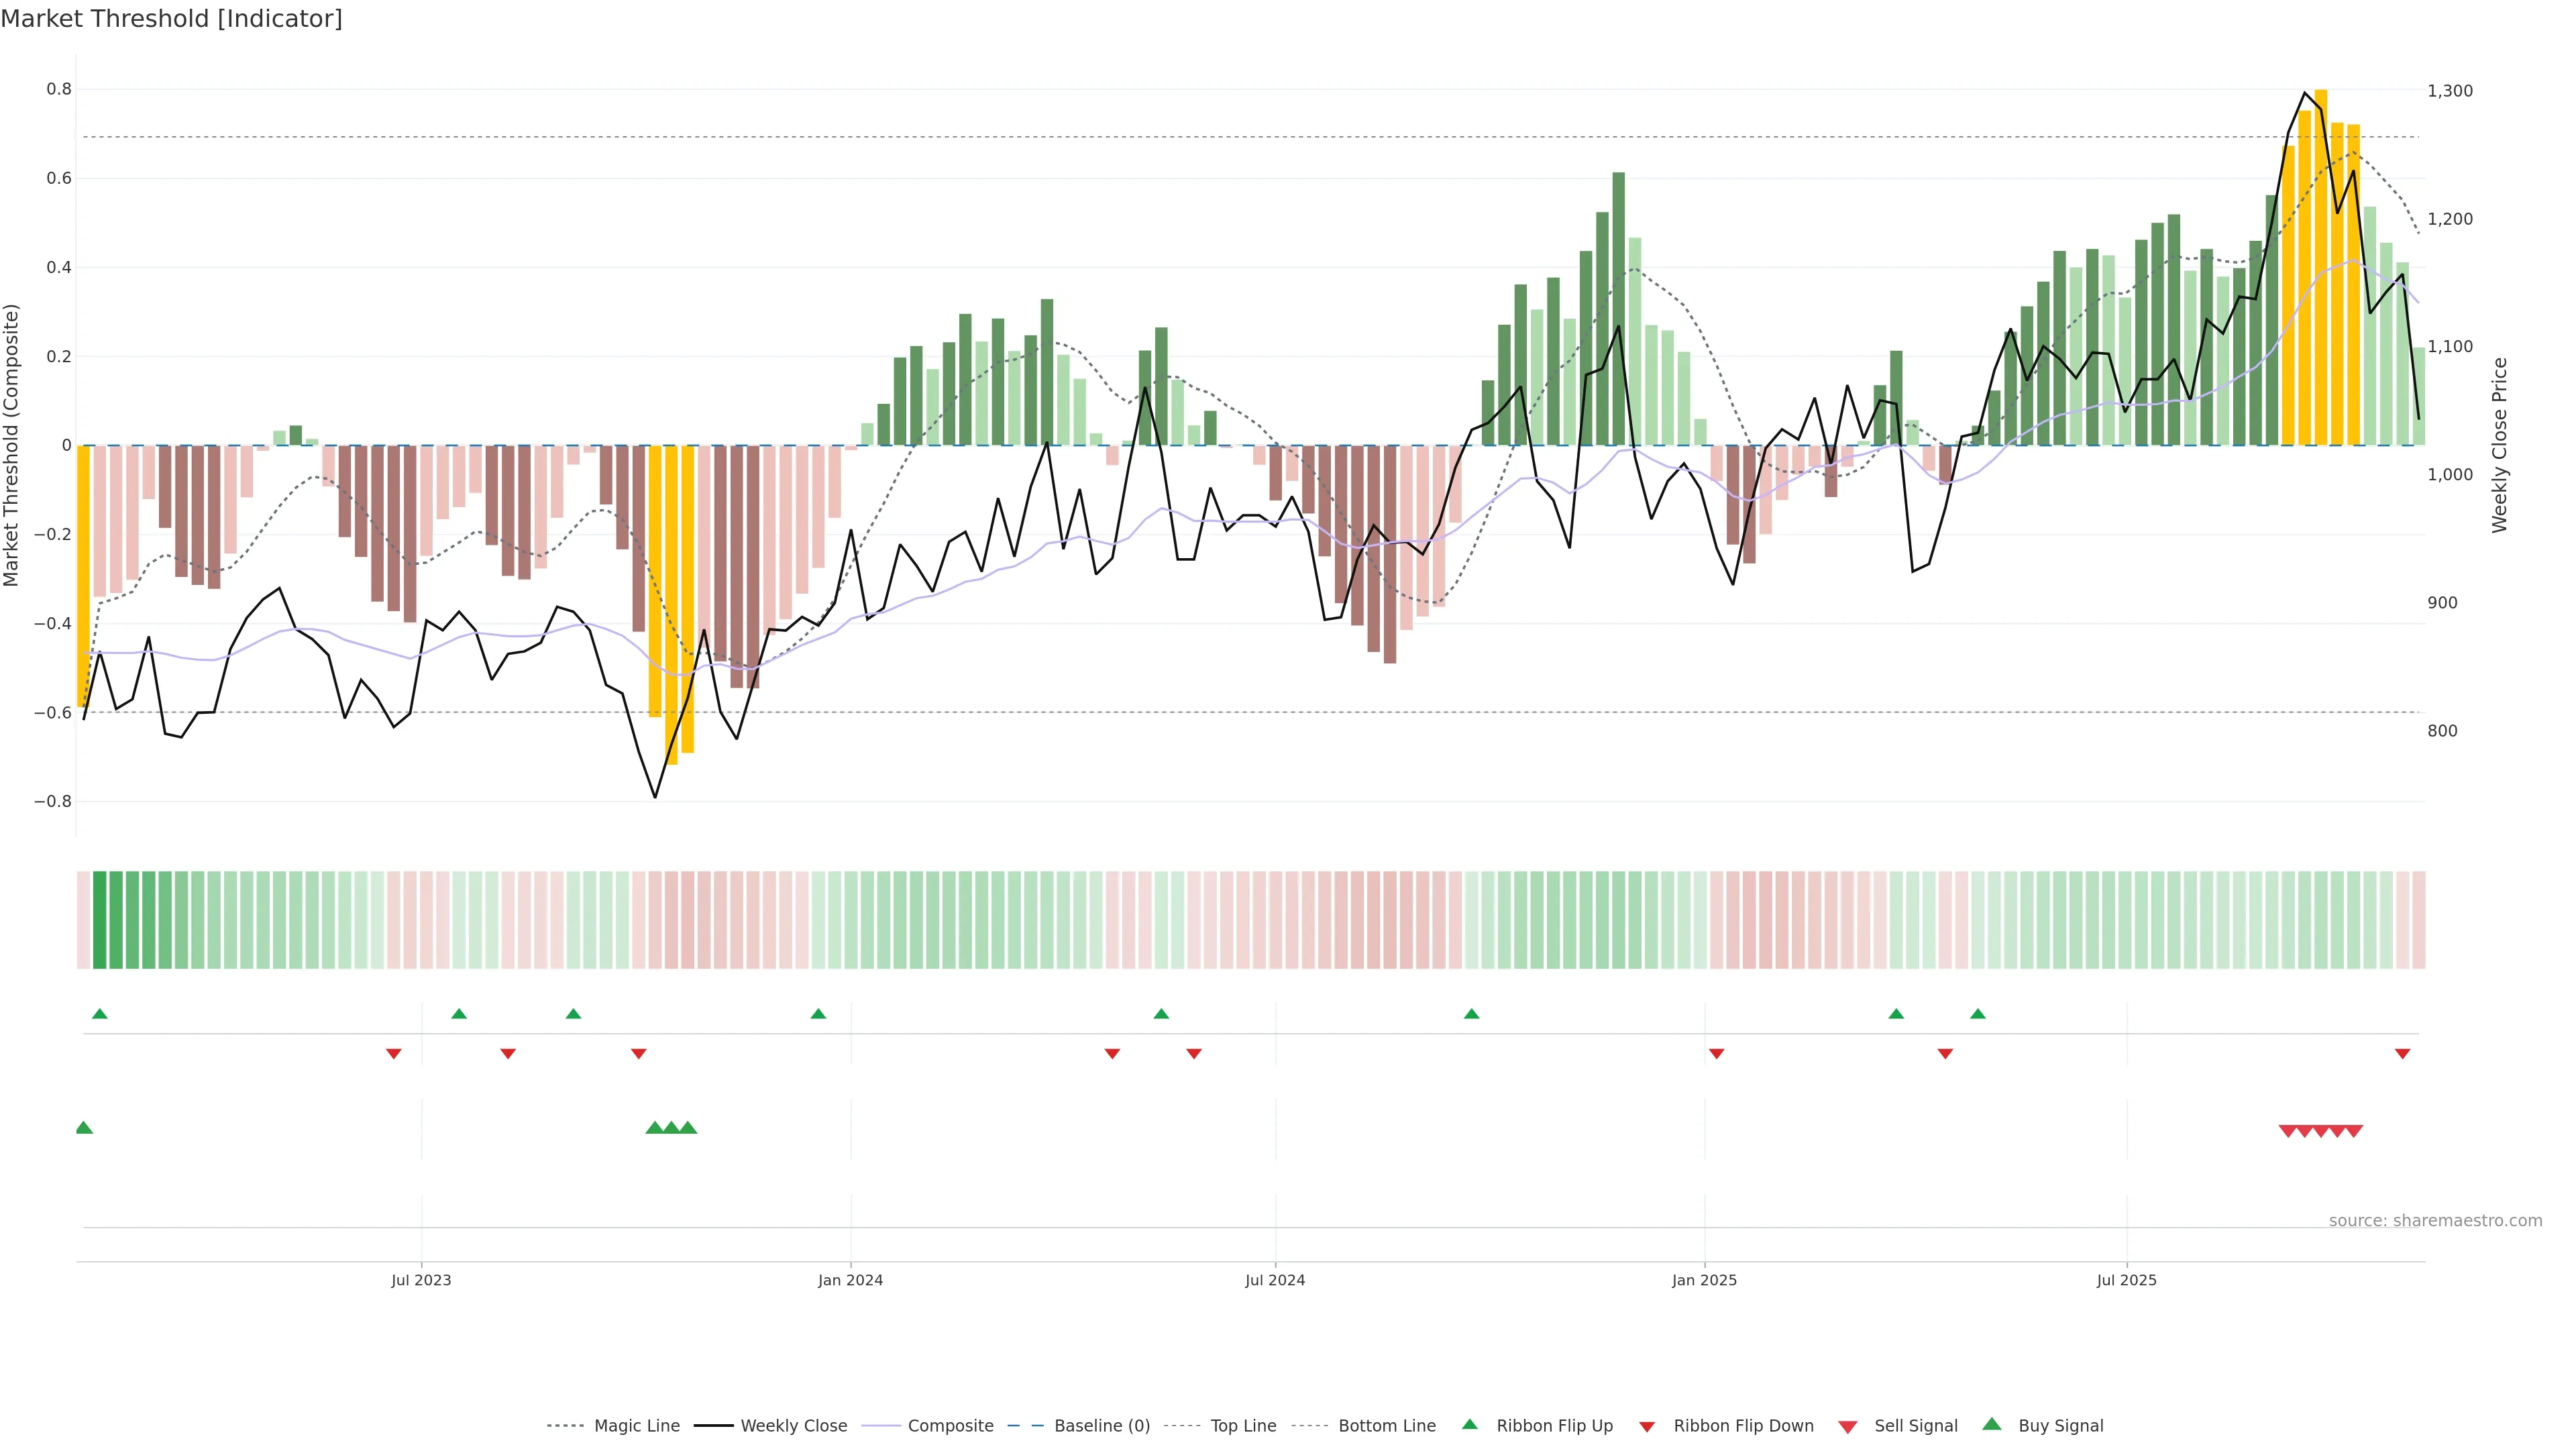Image resolution: width=2576 pixels, height=1449 pixels.
Task: Click the darkest green ribbon cell at left
Action: pyautogui.click(x=99, y=920)
